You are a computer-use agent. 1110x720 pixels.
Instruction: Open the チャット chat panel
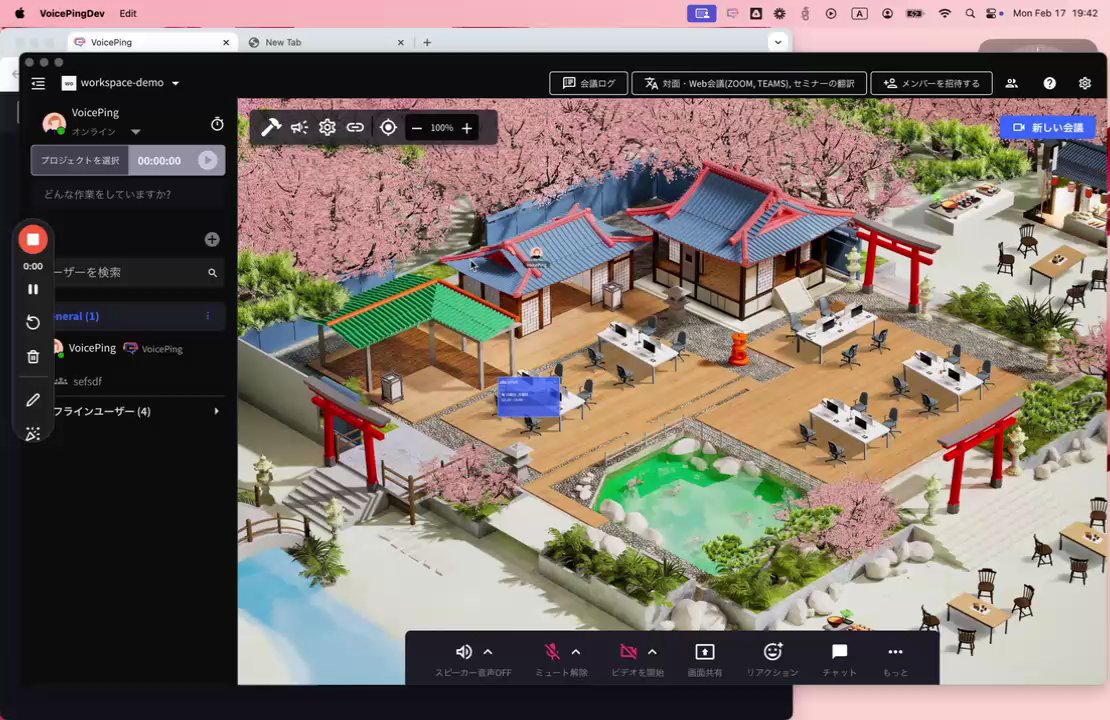(840, 658)
